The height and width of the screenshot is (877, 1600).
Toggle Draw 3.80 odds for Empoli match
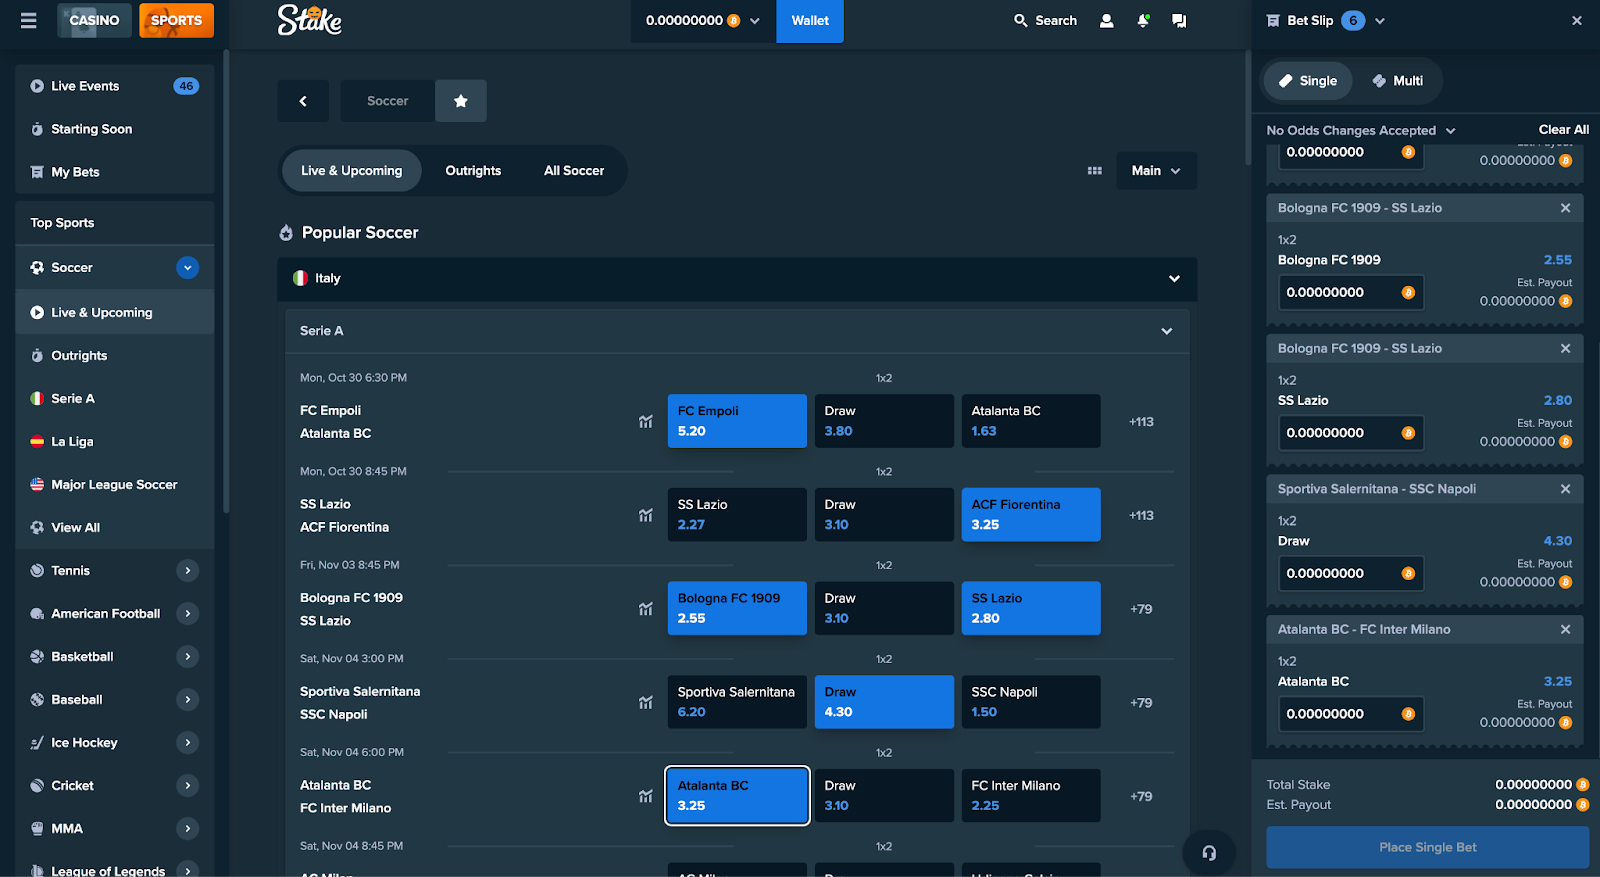pyautogui.click(x=884, y=421)
